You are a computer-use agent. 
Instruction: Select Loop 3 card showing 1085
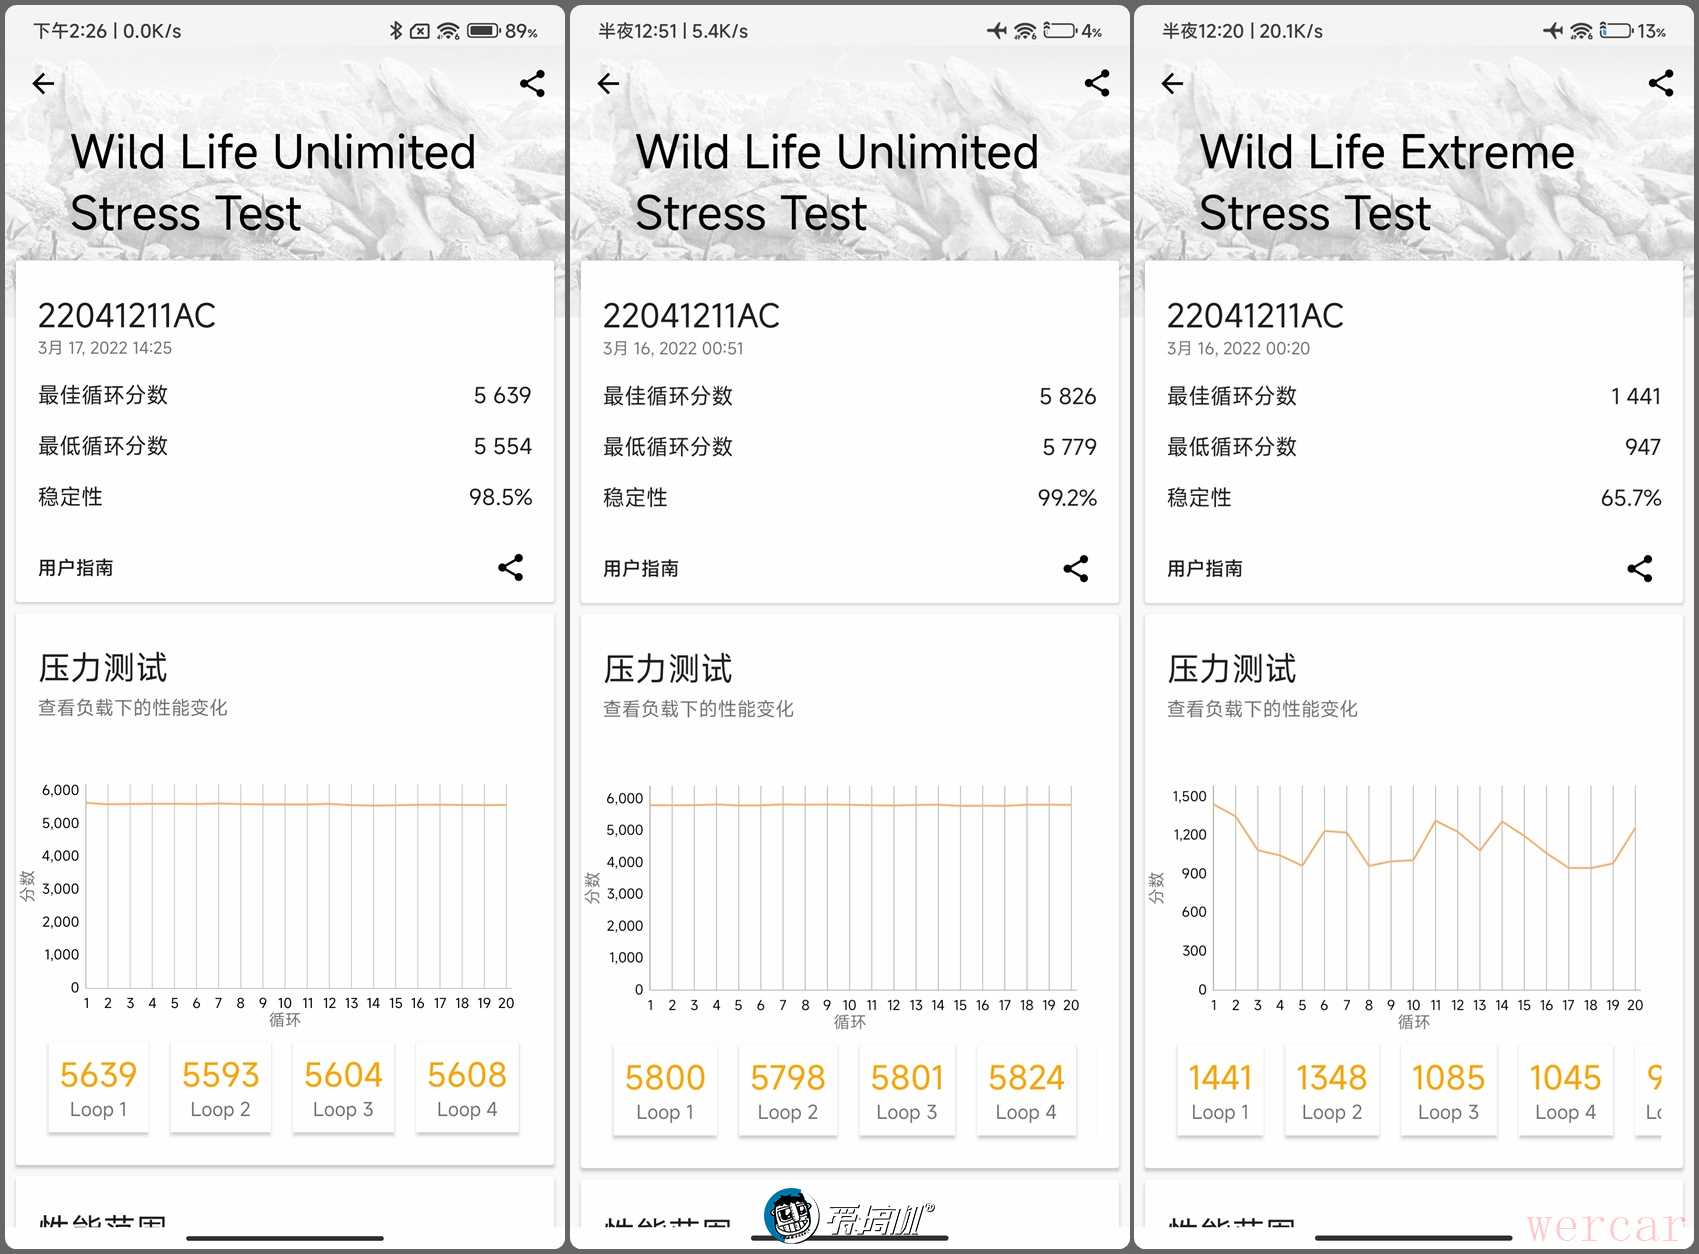coord(1448,1090)
